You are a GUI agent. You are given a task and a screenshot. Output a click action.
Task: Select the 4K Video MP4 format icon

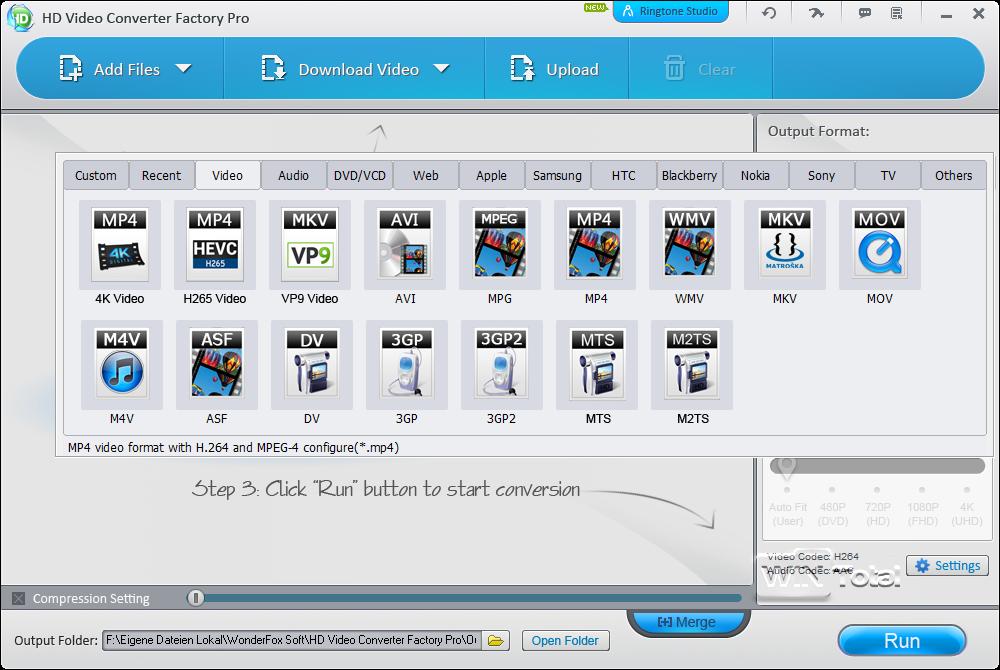[x=120, y=243]
